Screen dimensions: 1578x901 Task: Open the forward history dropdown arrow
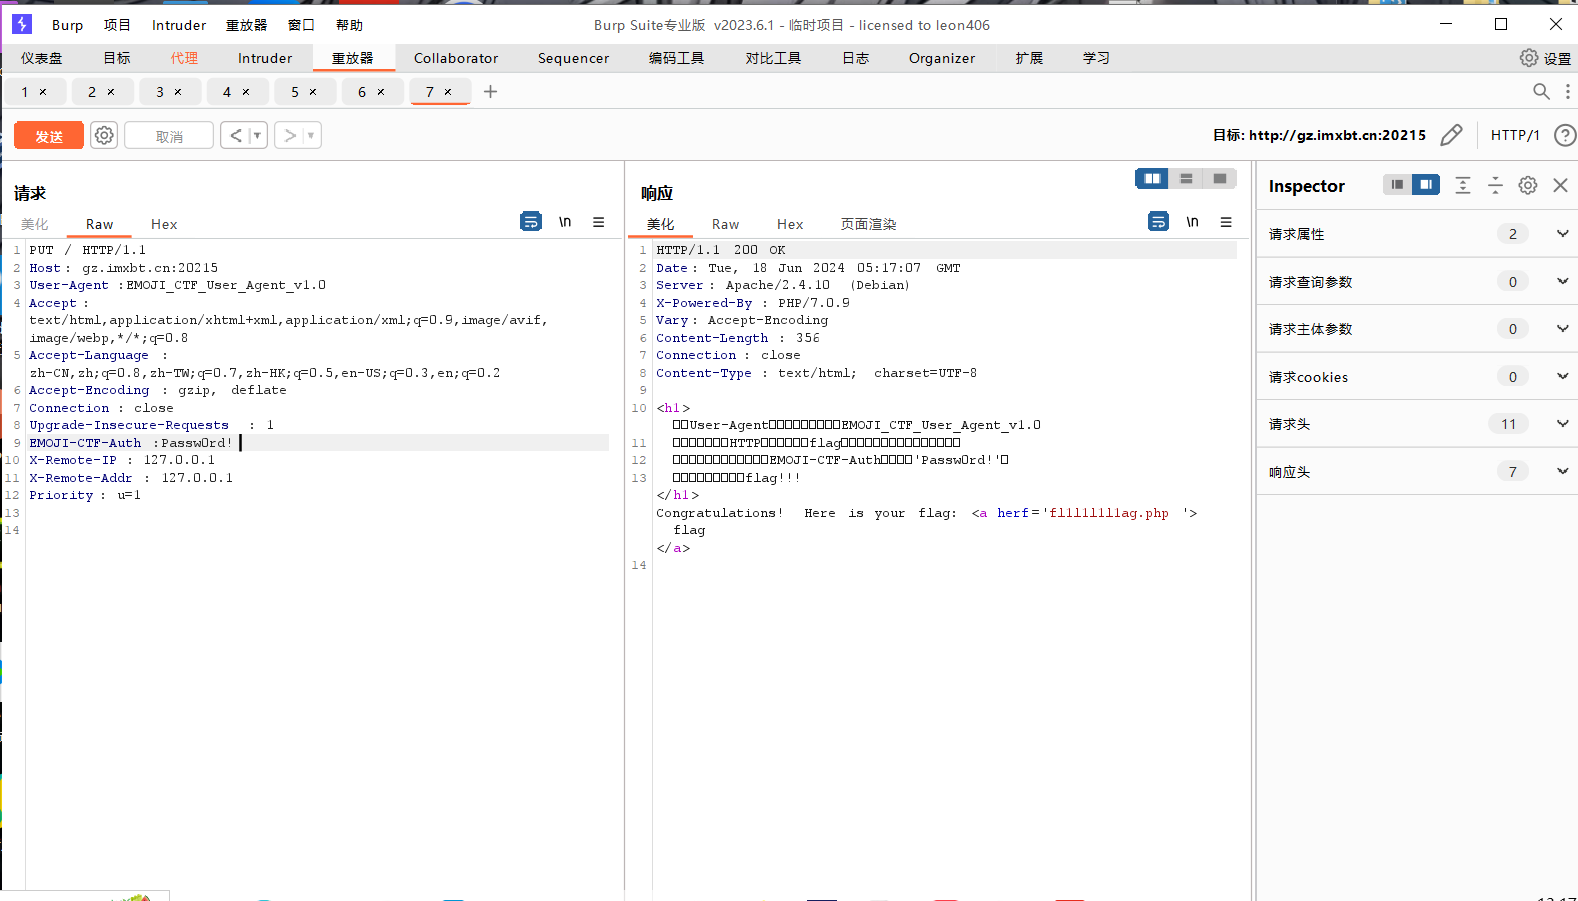(x=311, y=135)
